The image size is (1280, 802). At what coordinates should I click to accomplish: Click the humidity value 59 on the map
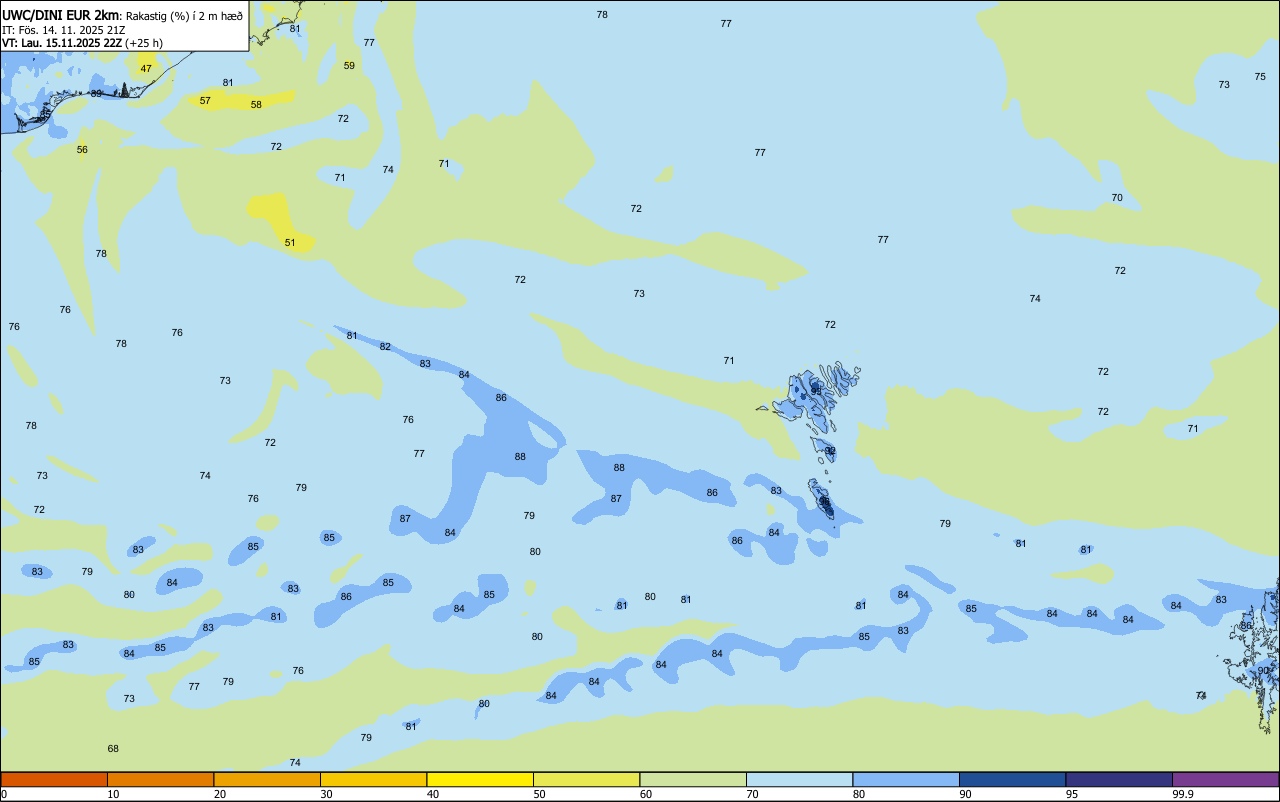click(349, 66)
